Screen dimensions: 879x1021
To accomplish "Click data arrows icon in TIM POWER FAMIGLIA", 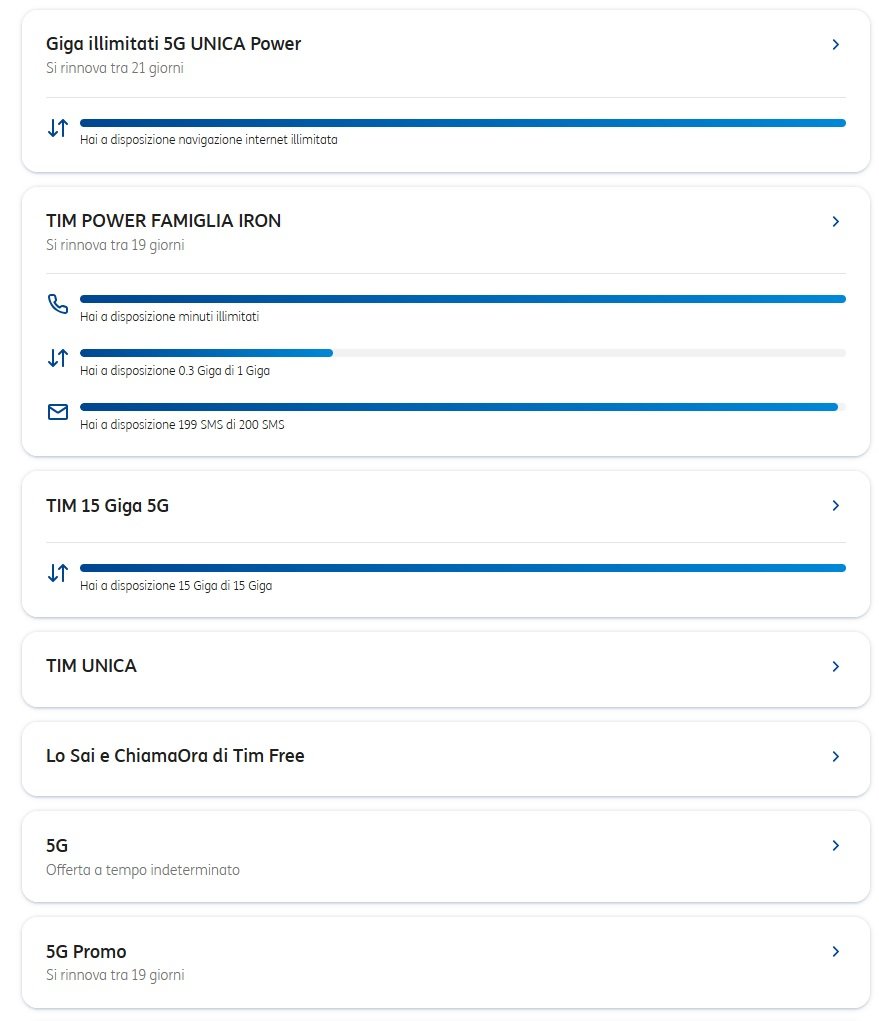I will point(58,357).
